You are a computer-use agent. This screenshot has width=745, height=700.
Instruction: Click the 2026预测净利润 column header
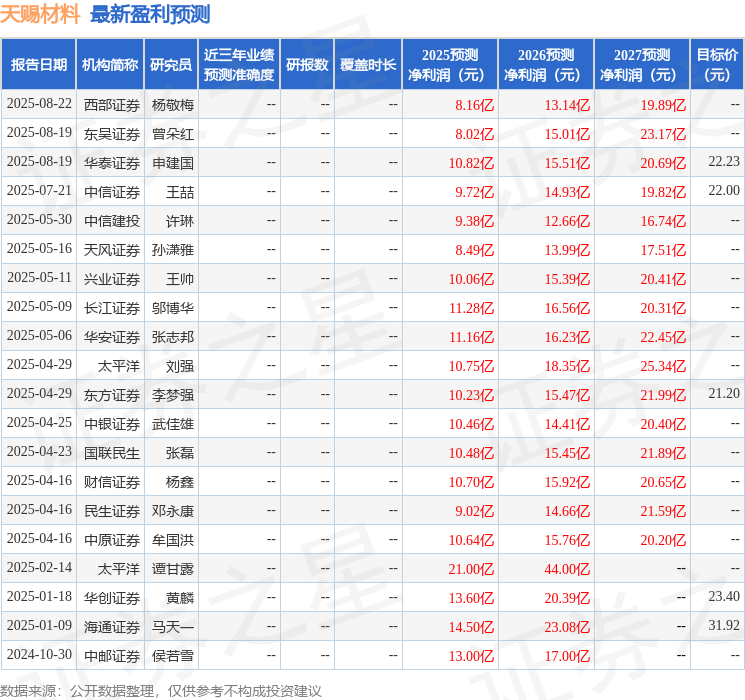tap(545, 65)
